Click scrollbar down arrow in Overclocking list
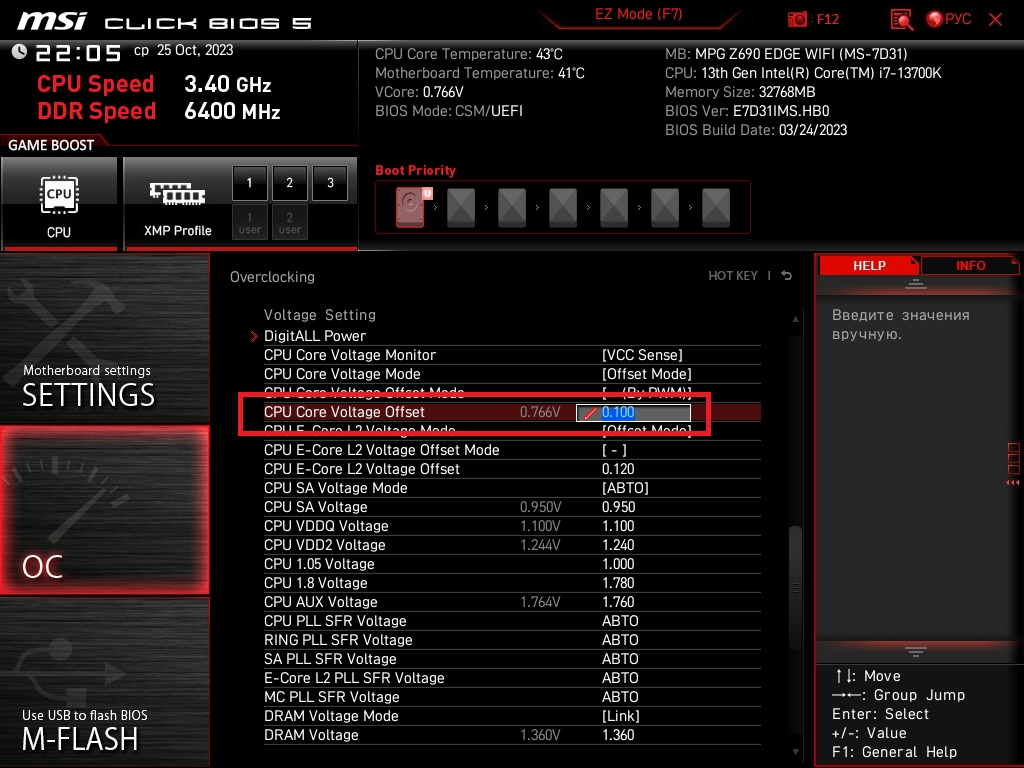 click(795, 752)
